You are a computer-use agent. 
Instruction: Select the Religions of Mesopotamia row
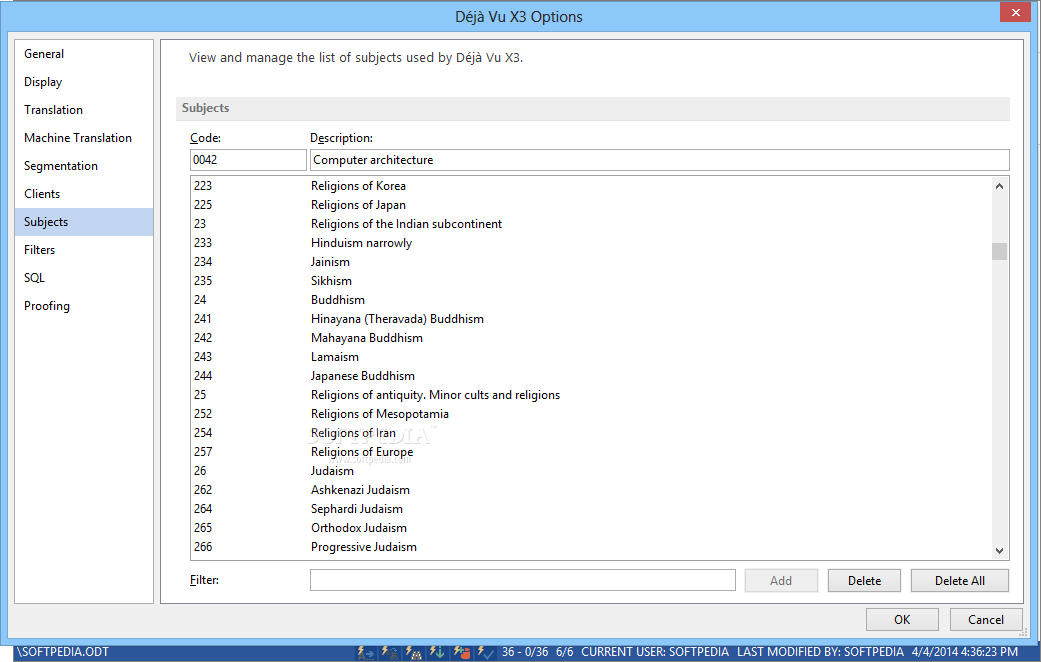tap(591, 414)
